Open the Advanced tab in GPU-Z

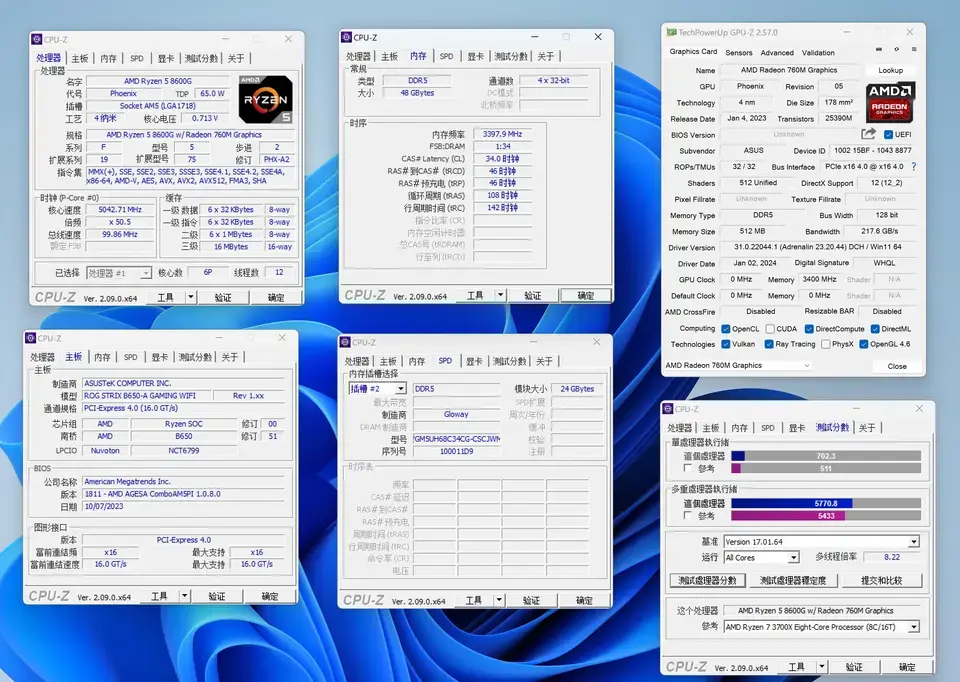(x=776, y=52)
